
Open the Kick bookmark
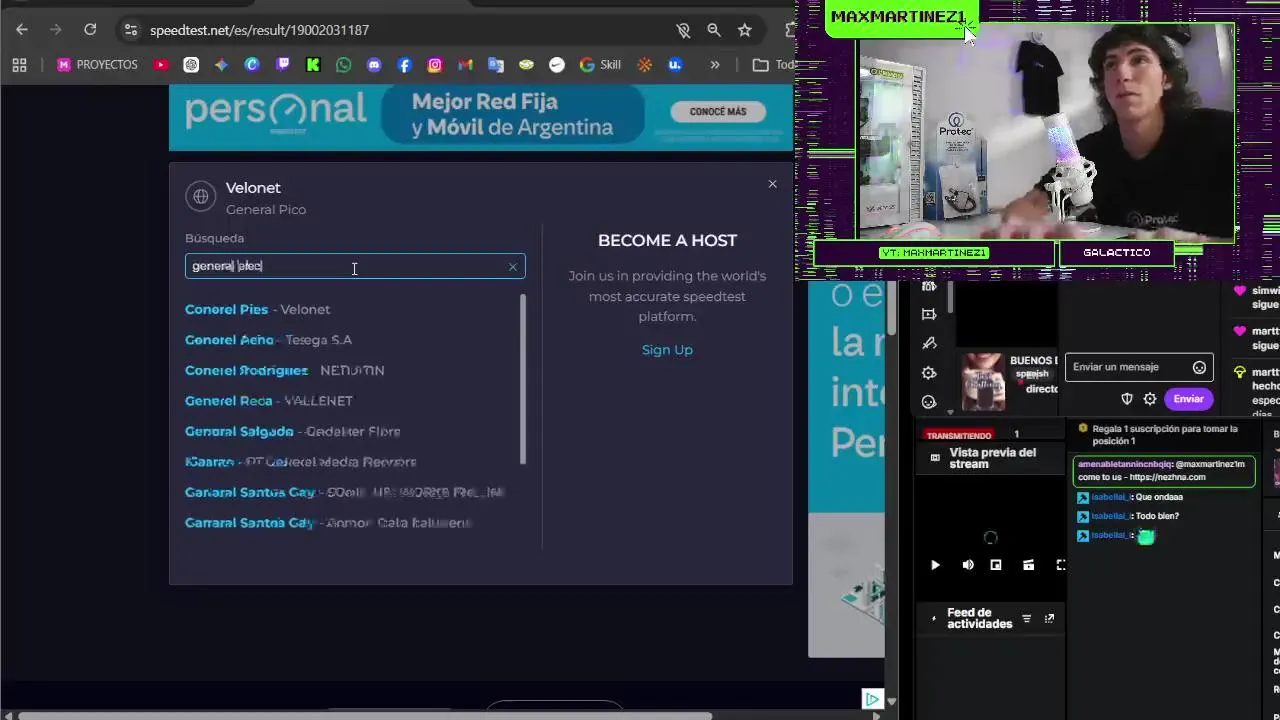click(313, 65)
